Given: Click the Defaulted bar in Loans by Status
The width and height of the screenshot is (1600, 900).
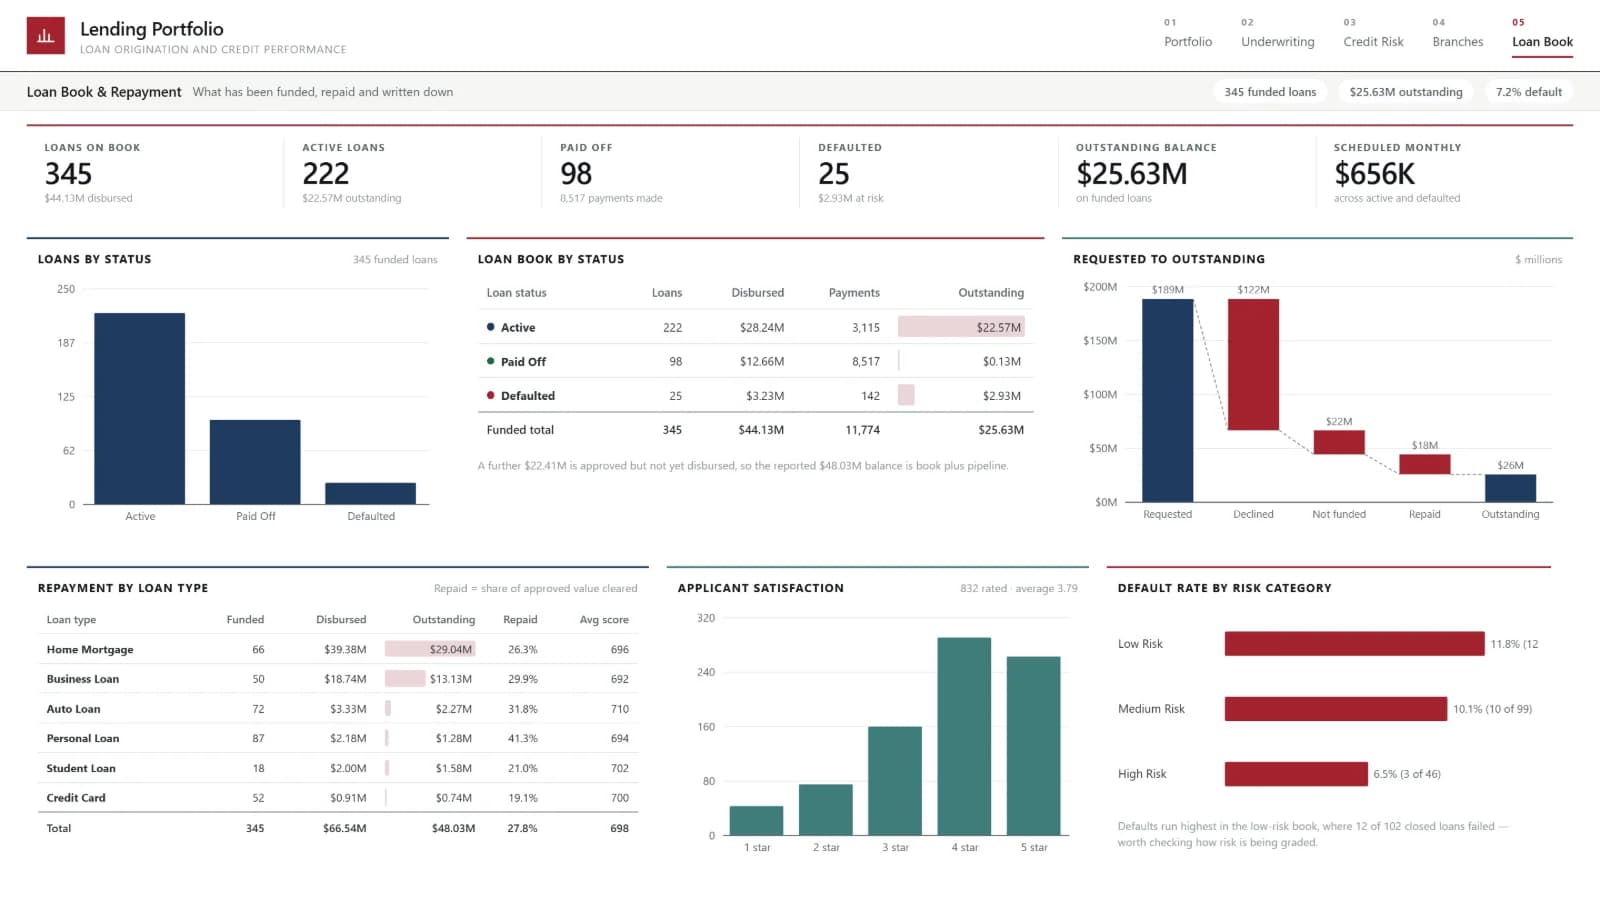Looking at the screenshot, I should (370, 493).
